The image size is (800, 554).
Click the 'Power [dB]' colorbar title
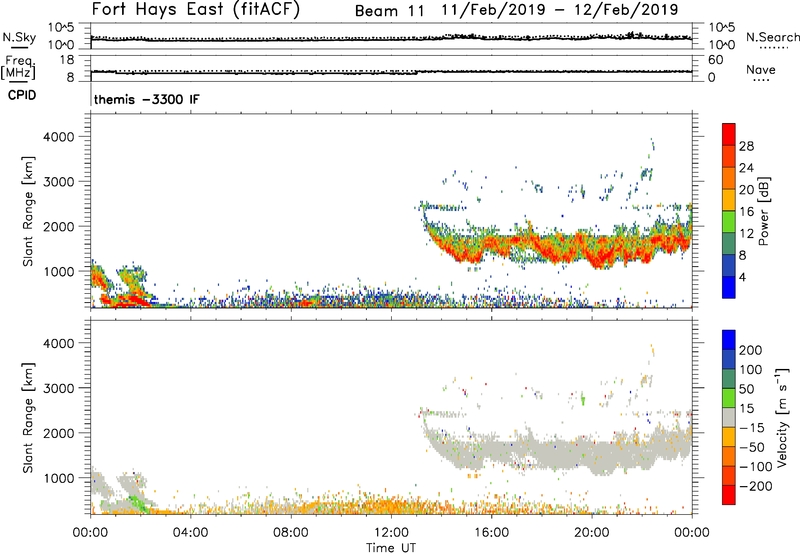click(764, 211)
